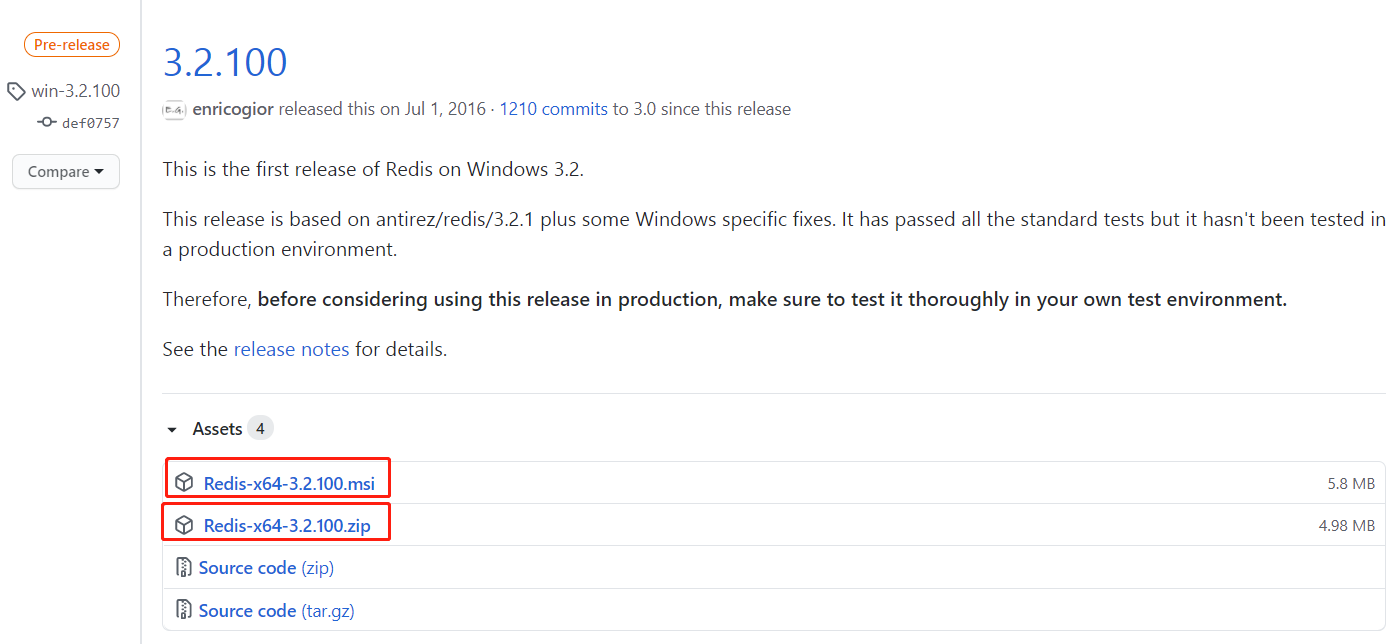Download Redis-x64-3.2.100.zip
Image resolution: width=1398 pixels, height=644 pixels.
(286, 525)
